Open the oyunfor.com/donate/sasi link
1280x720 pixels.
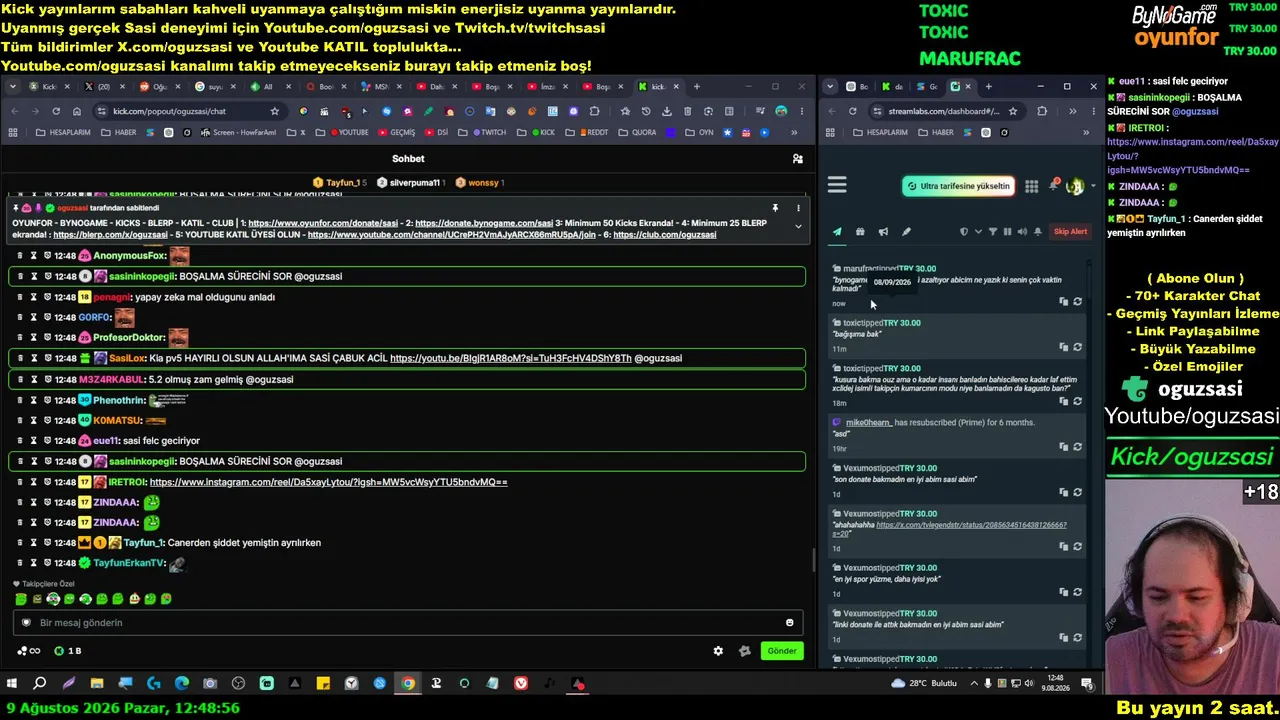324,223
